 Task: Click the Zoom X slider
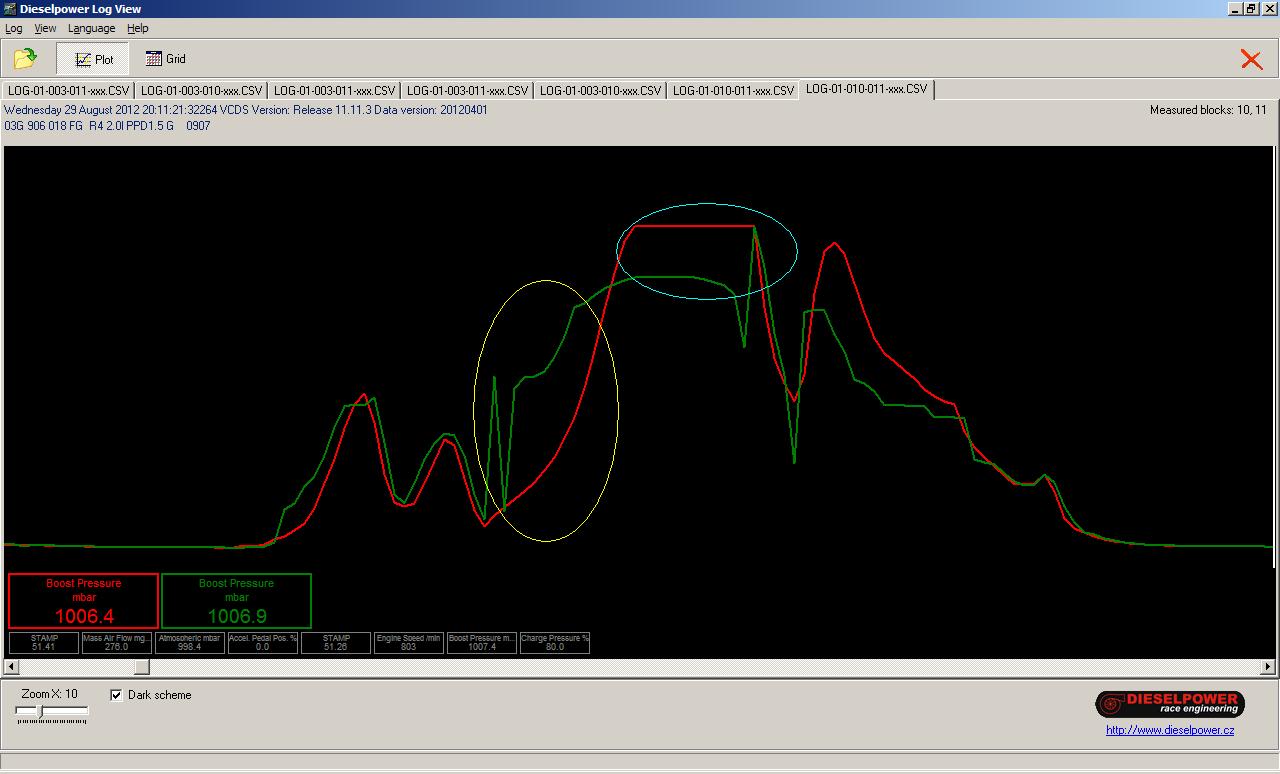[x=52, y=711]
